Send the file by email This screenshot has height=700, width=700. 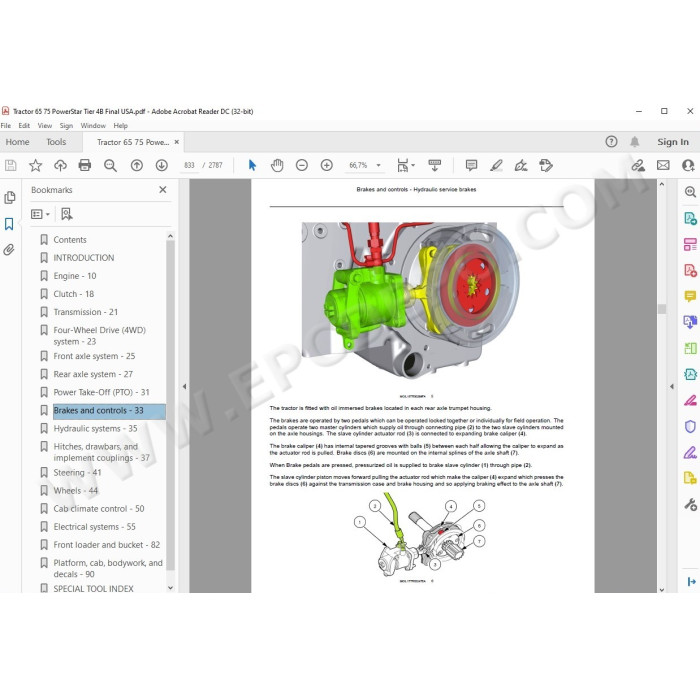(x=663, y=166)
